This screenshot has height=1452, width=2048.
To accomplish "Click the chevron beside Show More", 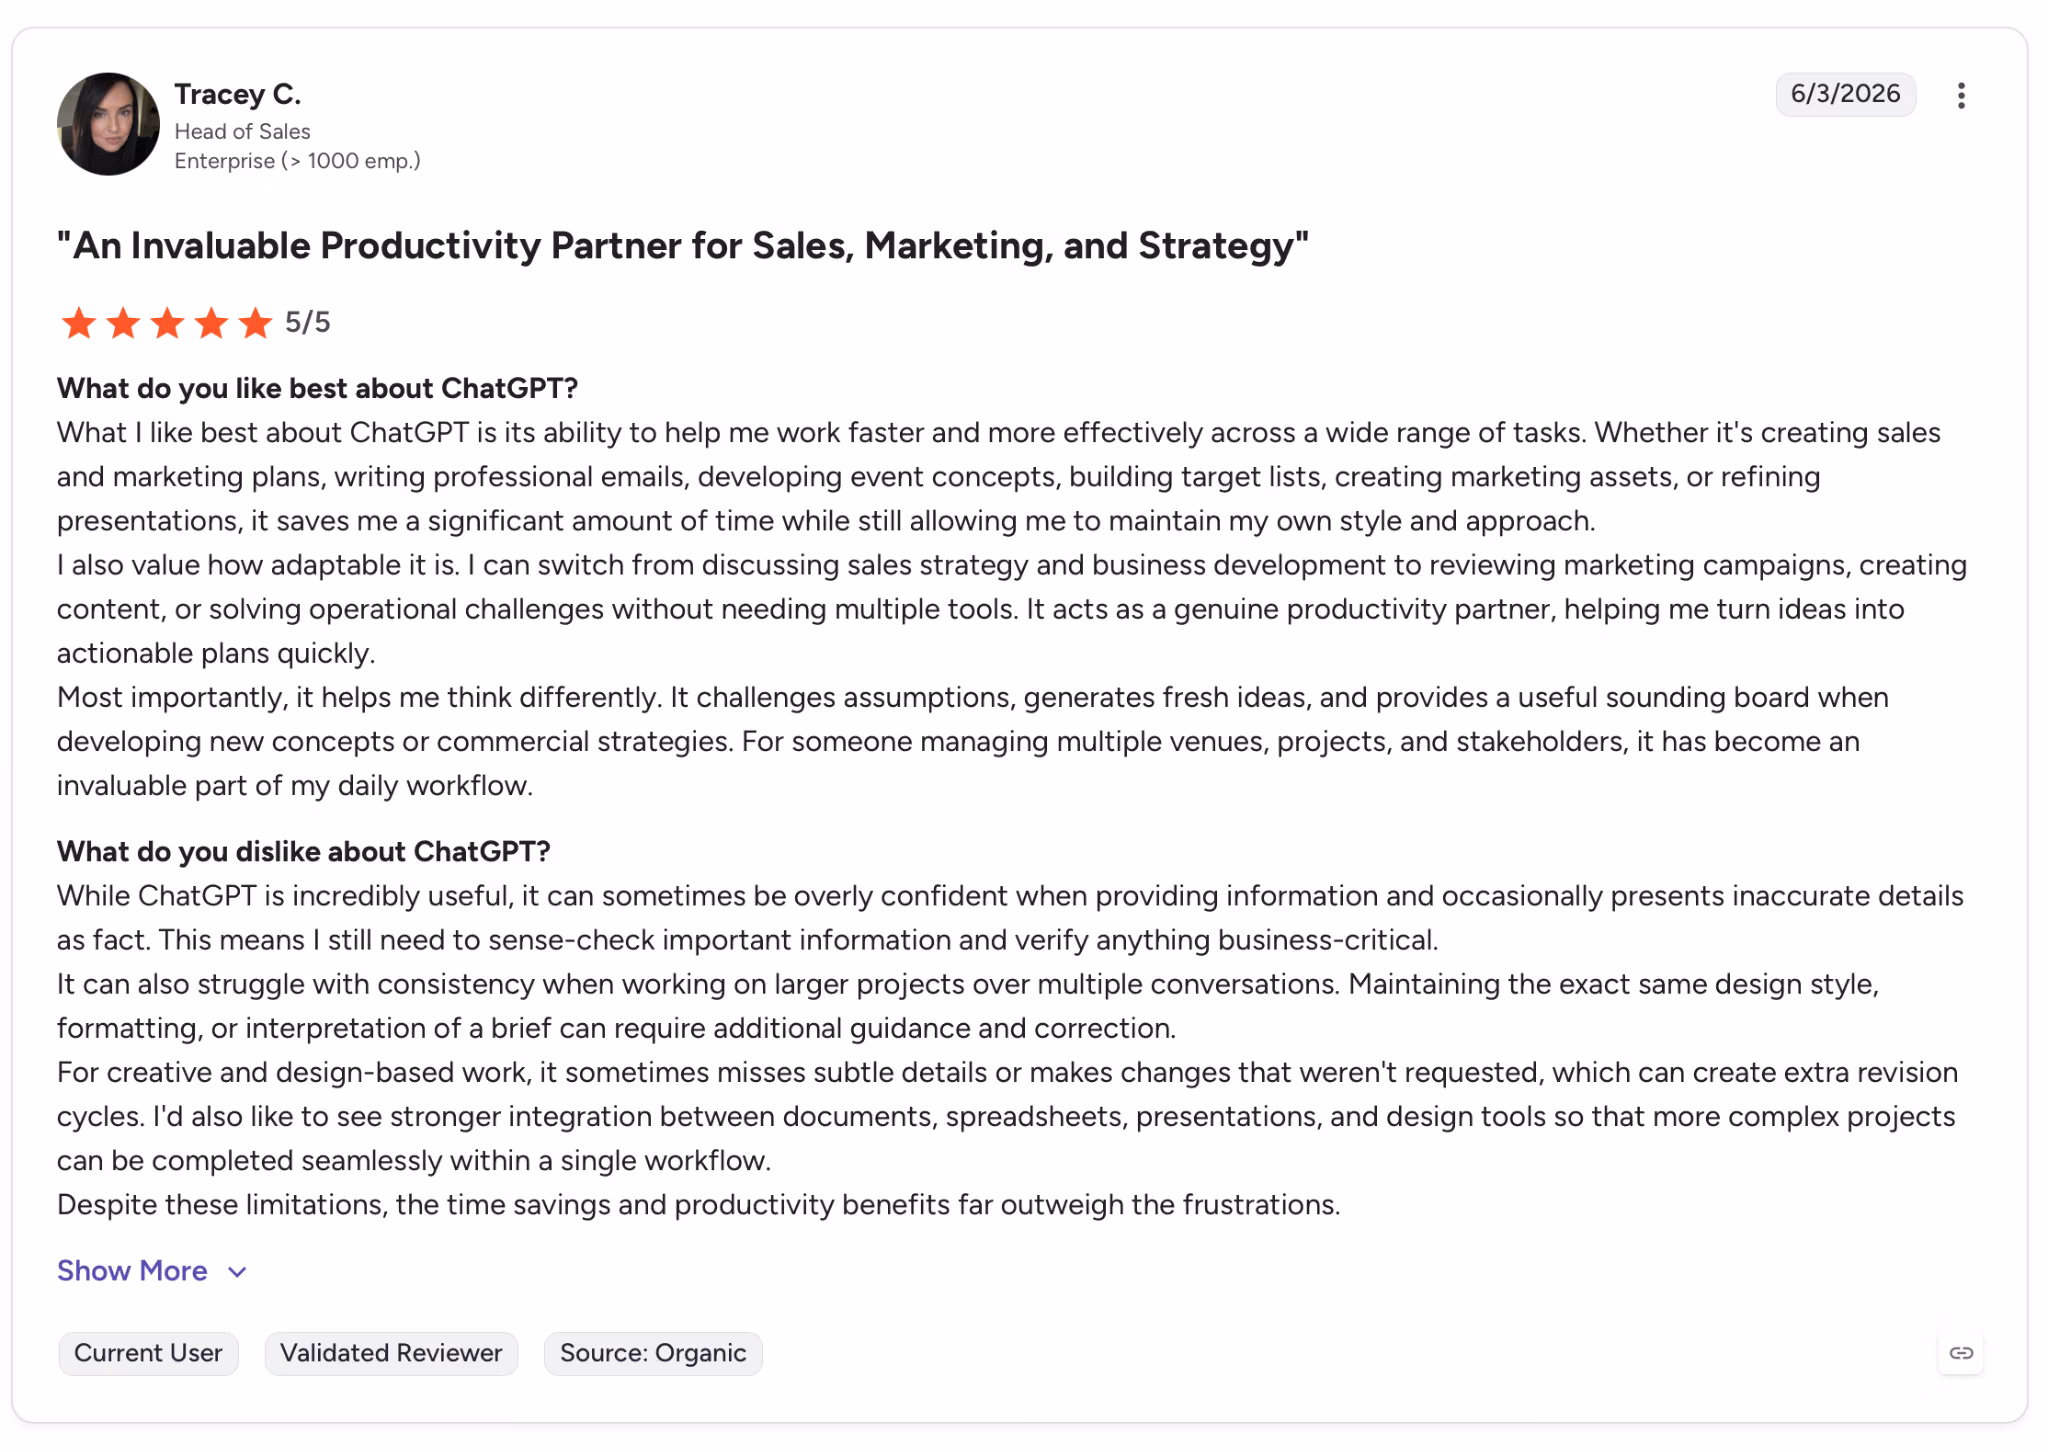I will 237,1272.
